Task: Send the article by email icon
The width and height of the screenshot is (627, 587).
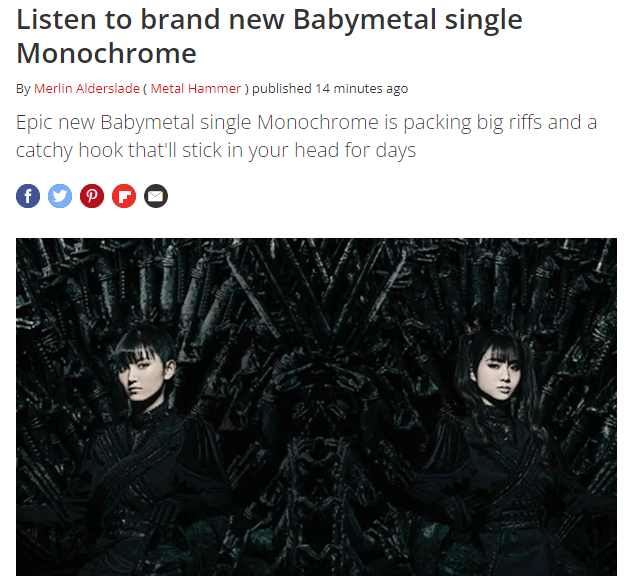Action: click(156, 196)
